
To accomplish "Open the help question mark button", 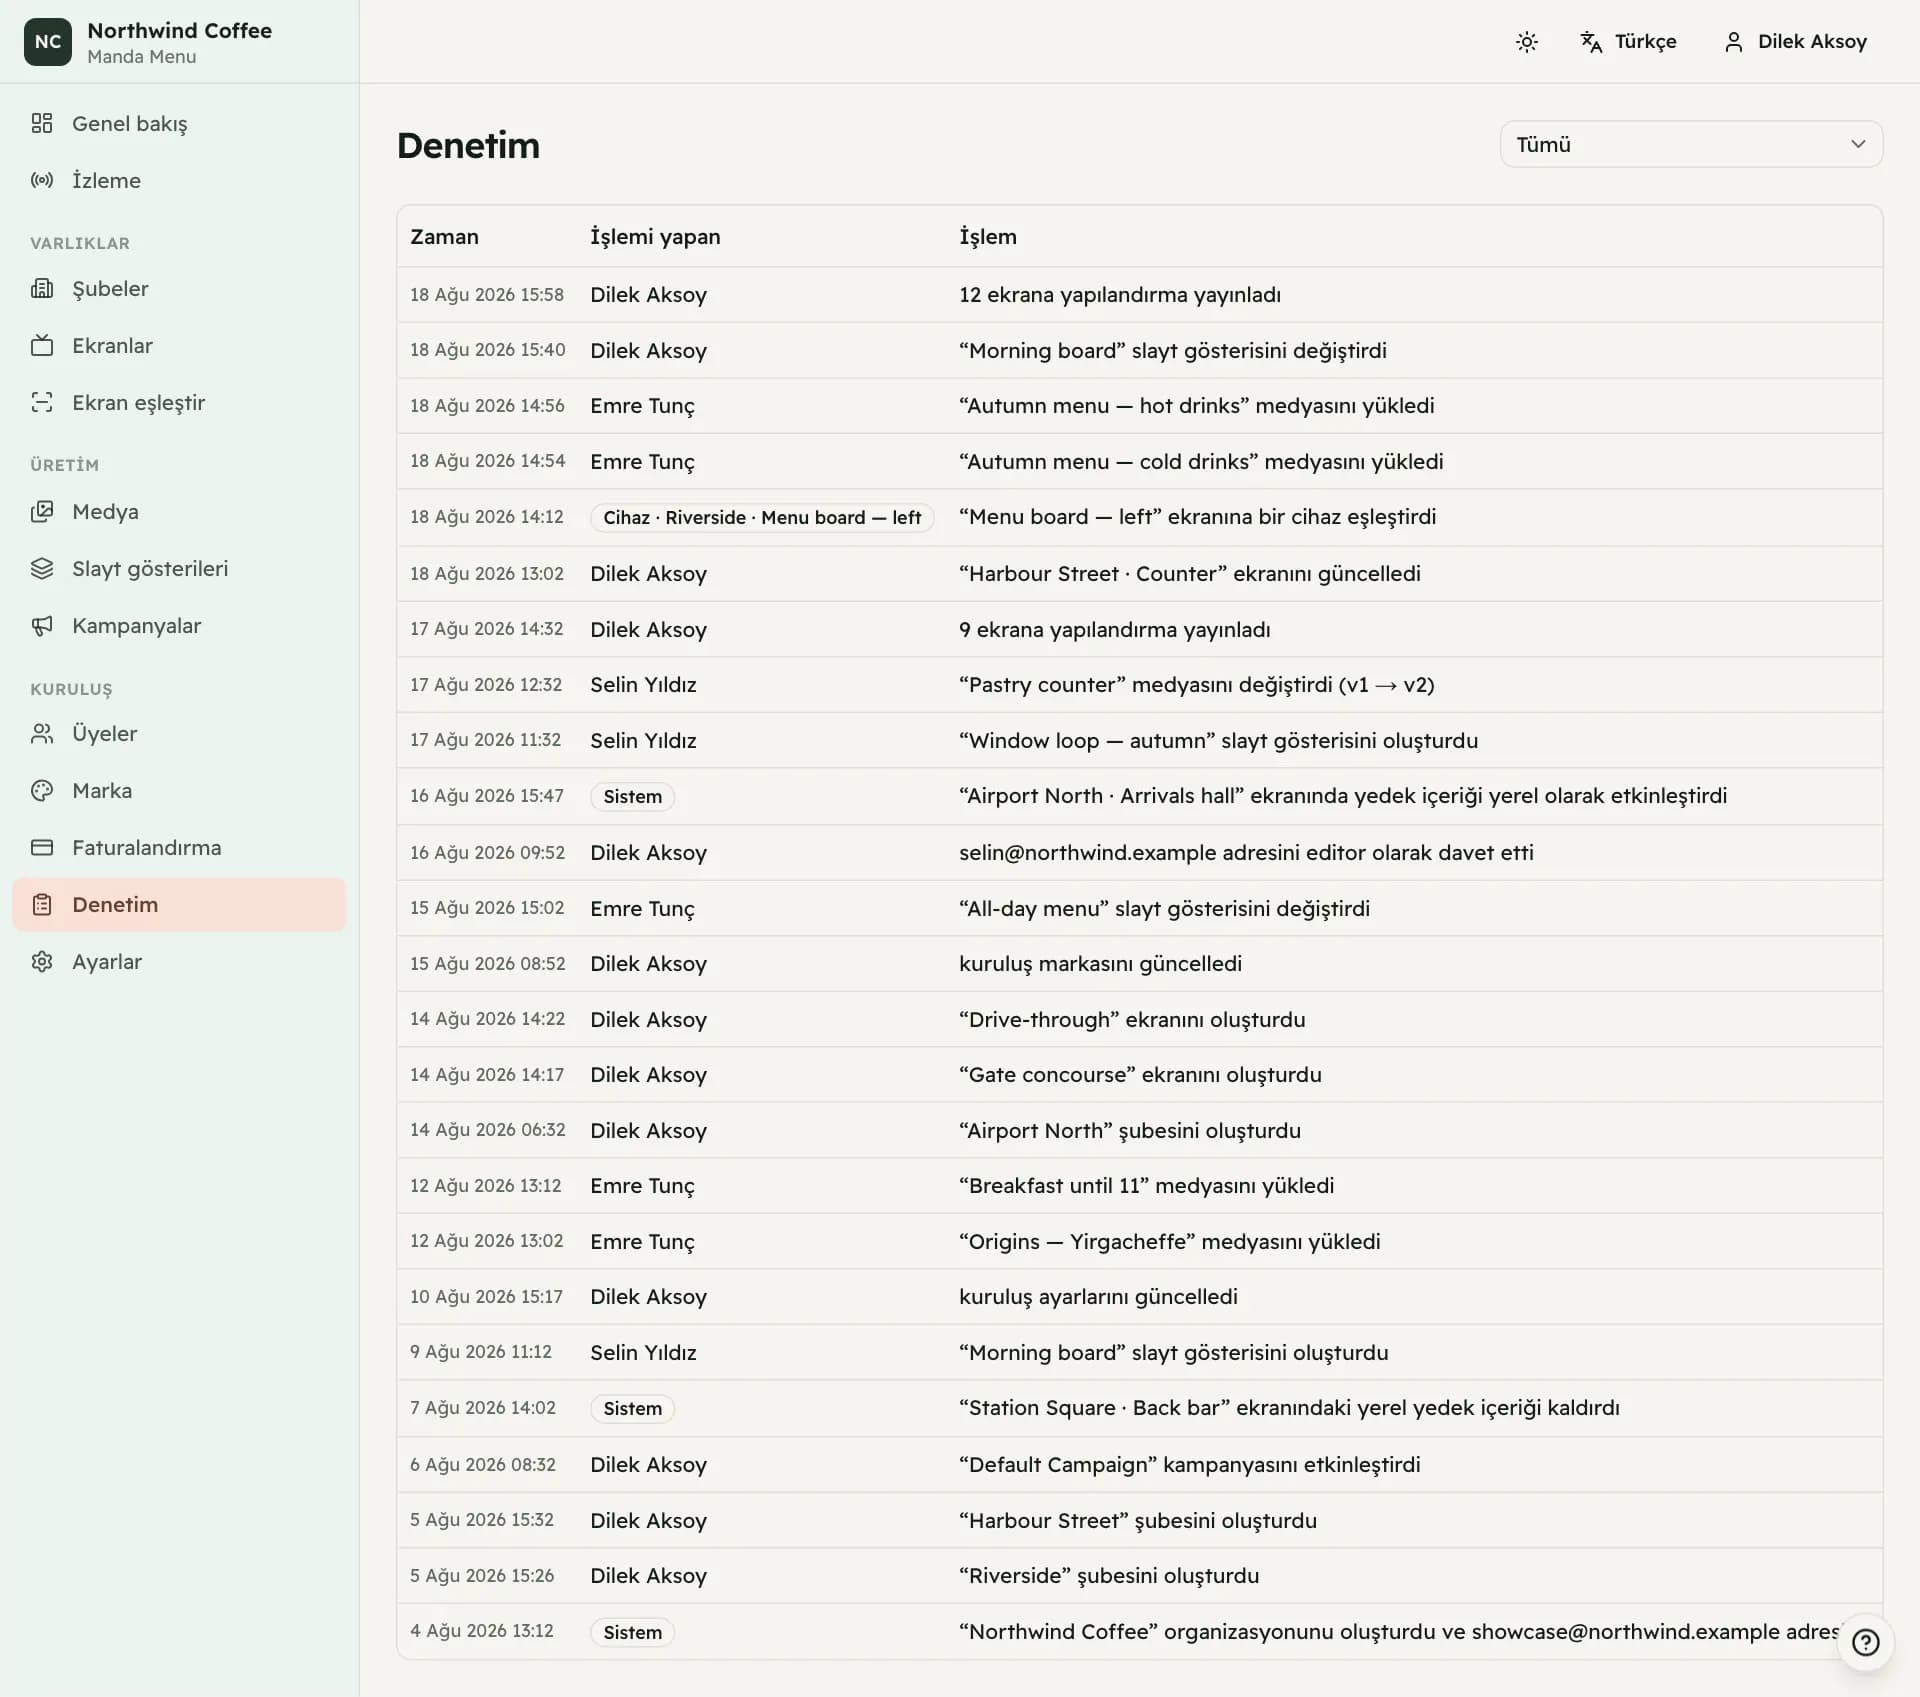I will tap(1865, 1642).
